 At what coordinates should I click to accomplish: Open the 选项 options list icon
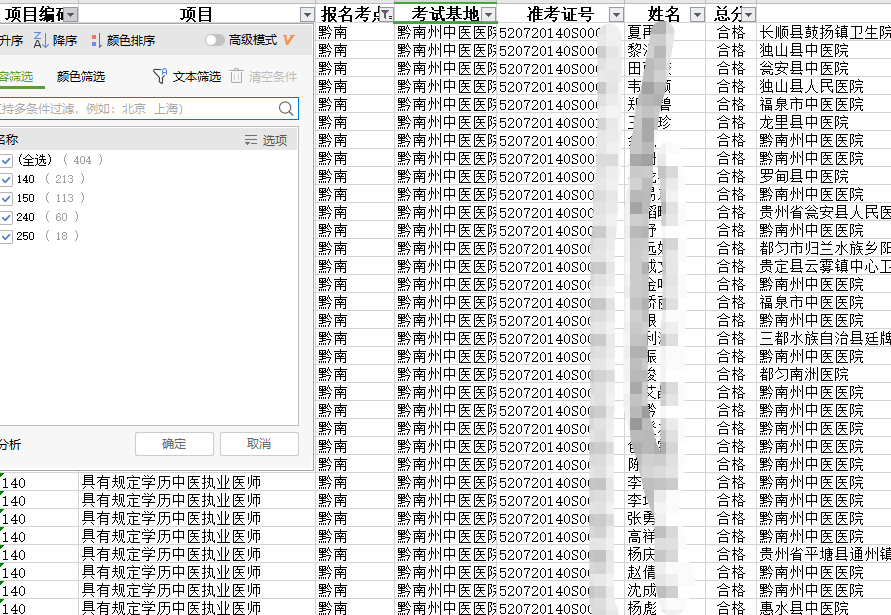point(251,140)
